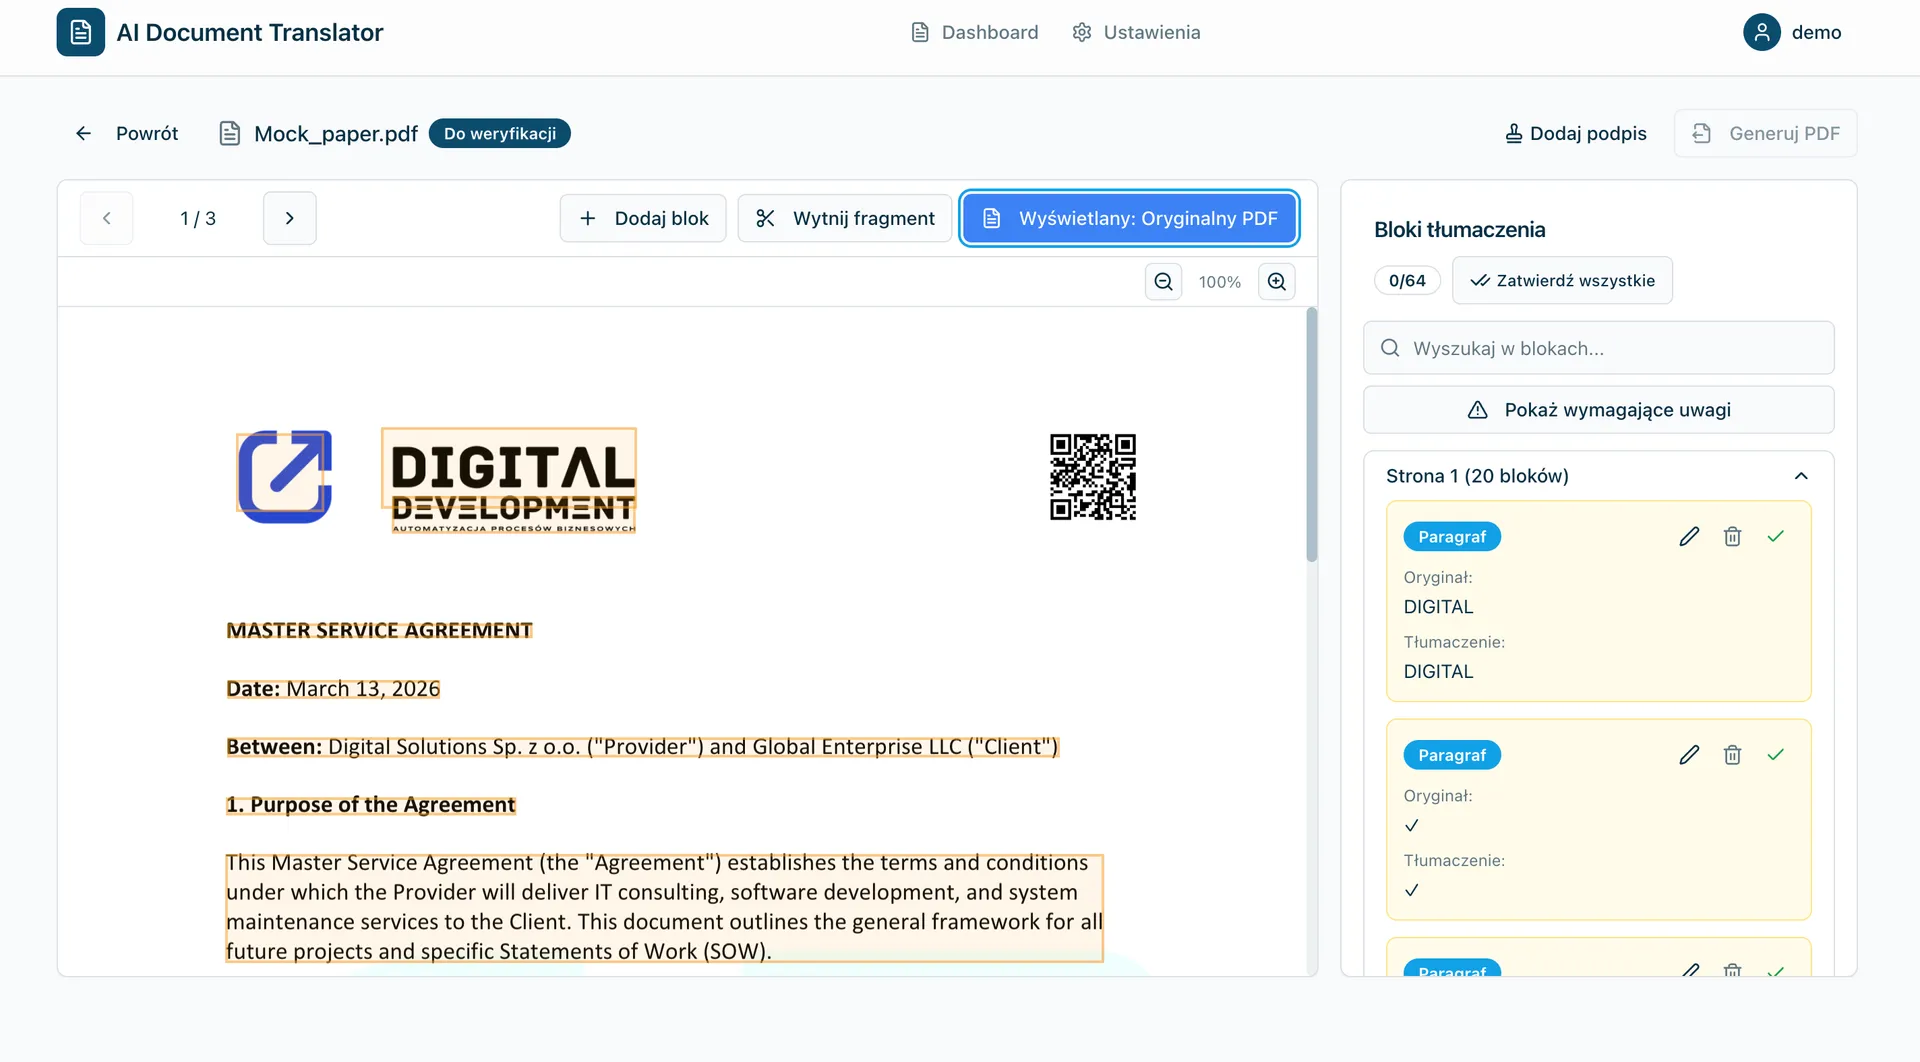Screen dimensions: 1920x1062
Task: Delete the DIGITAL paragraph block via trash icon
Action: 1732,537
